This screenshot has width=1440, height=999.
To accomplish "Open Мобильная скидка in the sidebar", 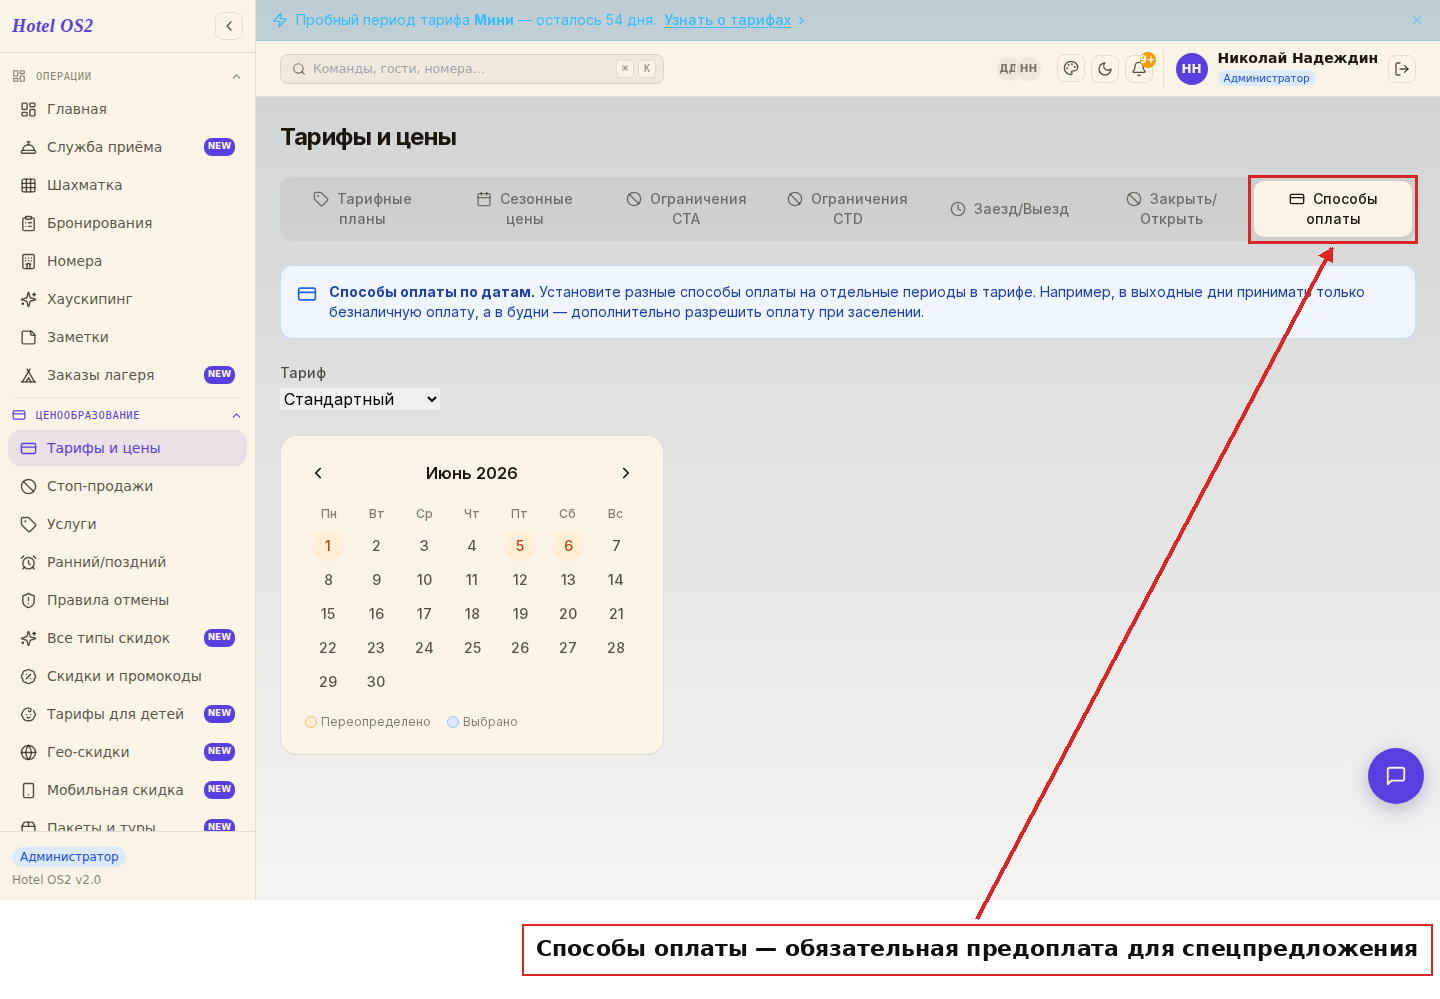I will point(127,790).
